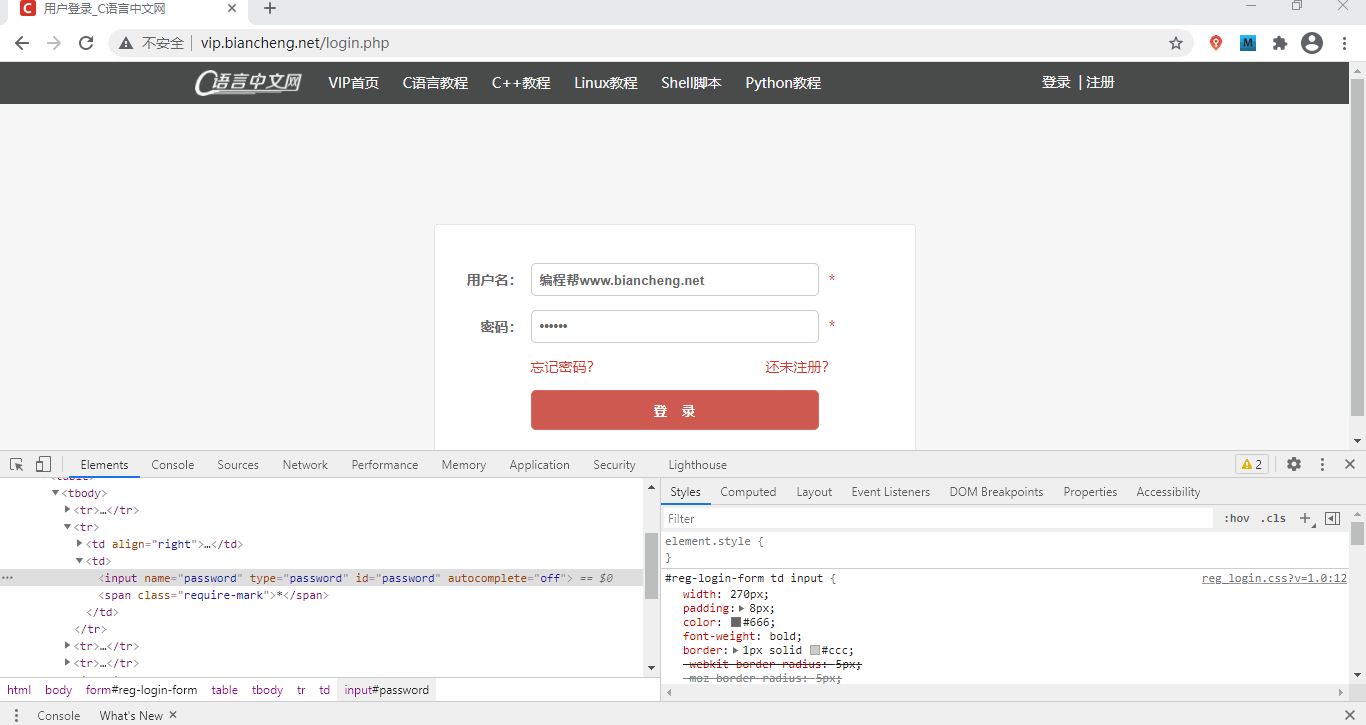This screenshot has height=725, width=1366.
Task: Expand the border shorthand property triangle
Action: [735, 650]
